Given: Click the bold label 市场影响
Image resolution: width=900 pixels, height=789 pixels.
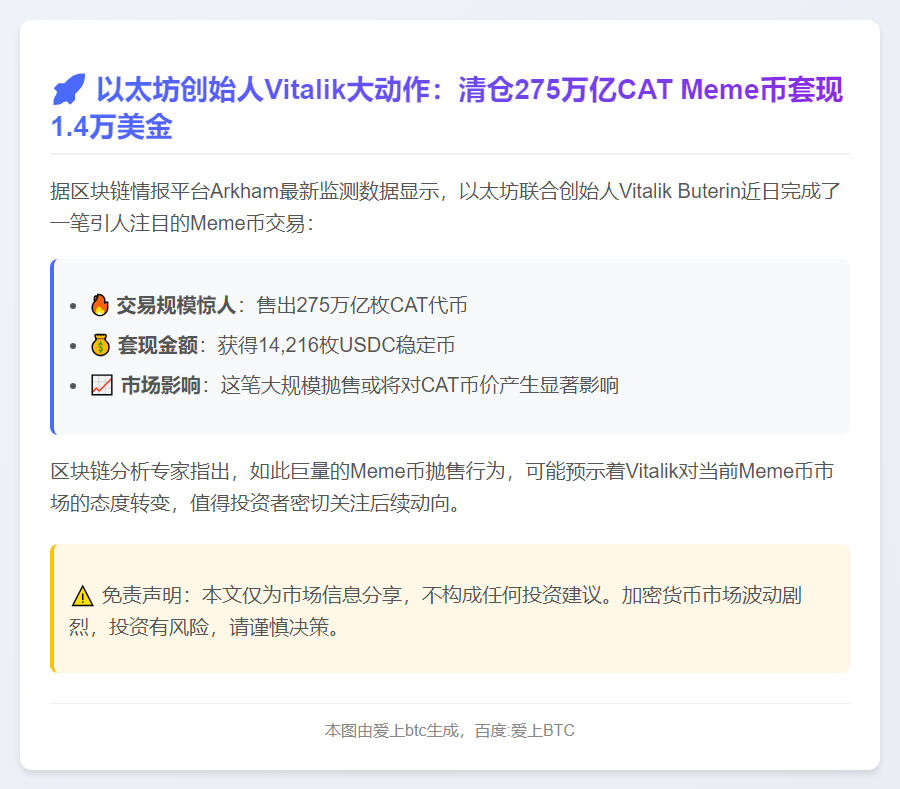Looking at the screenshot, I should point(161,386).
